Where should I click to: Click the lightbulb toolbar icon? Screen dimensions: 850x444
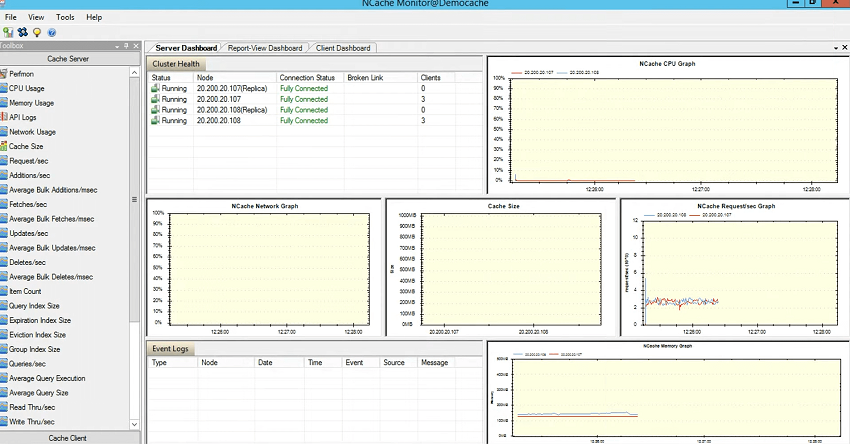(x=37, y=33)
